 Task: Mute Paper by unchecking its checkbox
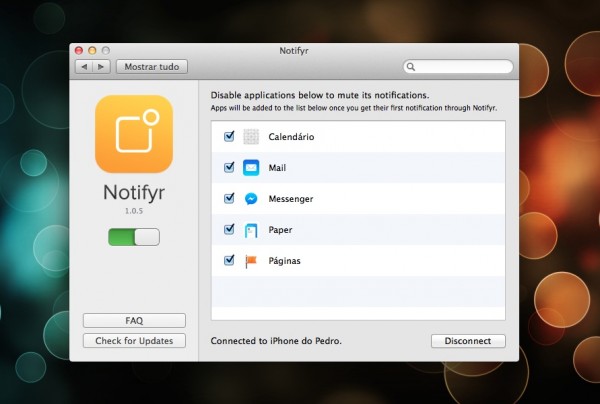pos(229,229)
